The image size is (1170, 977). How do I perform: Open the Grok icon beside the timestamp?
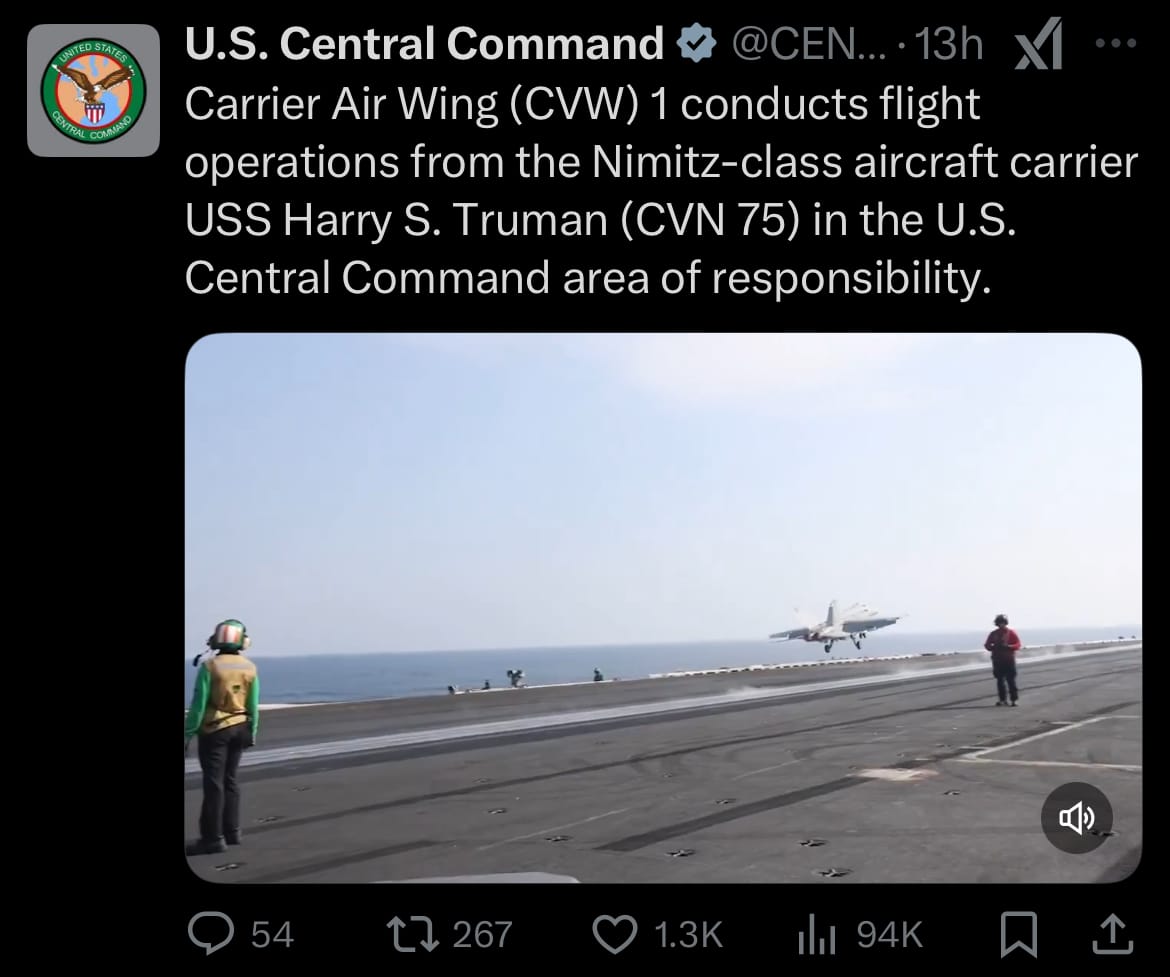pos(1039,45)
